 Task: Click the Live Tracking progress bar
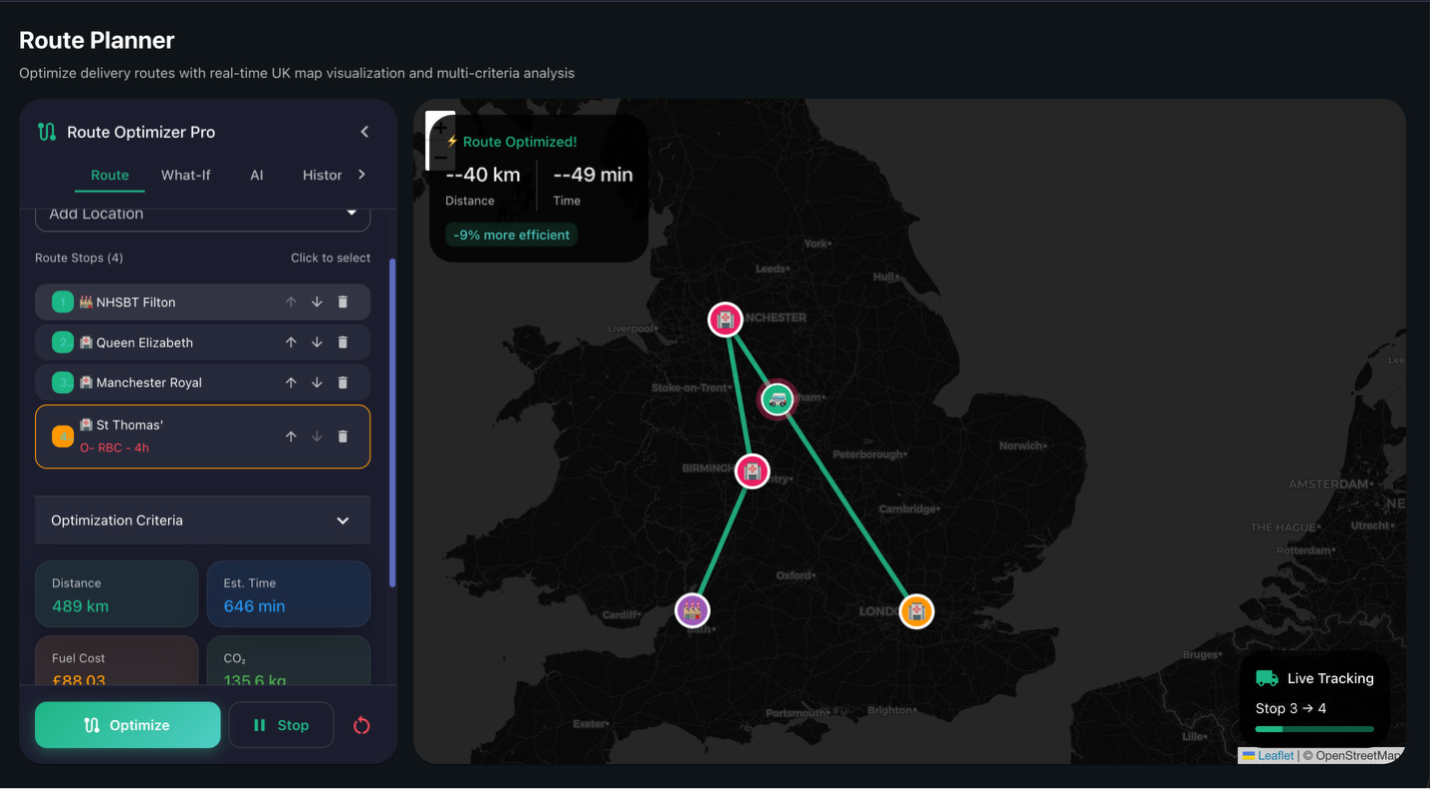coord(1314,729)
